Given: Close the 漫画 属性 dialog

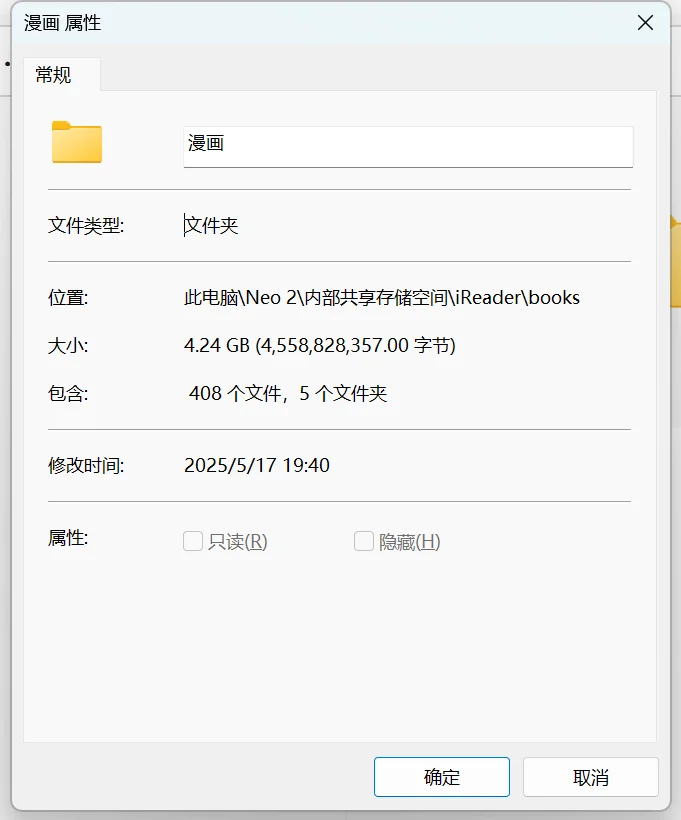Looking at the screenshot, I should [x=645, y=23].
